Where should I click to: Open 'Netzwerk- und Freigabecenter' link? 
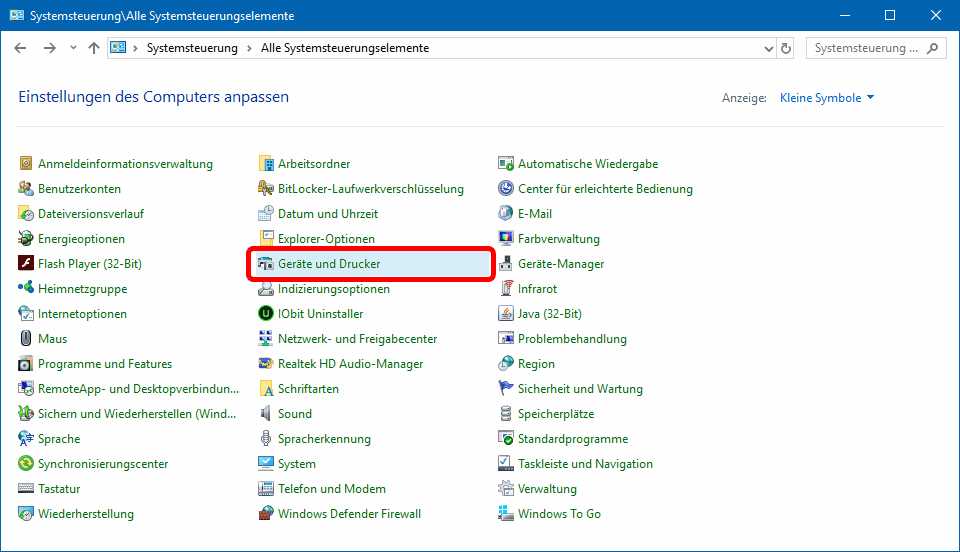tap(357, 339)
